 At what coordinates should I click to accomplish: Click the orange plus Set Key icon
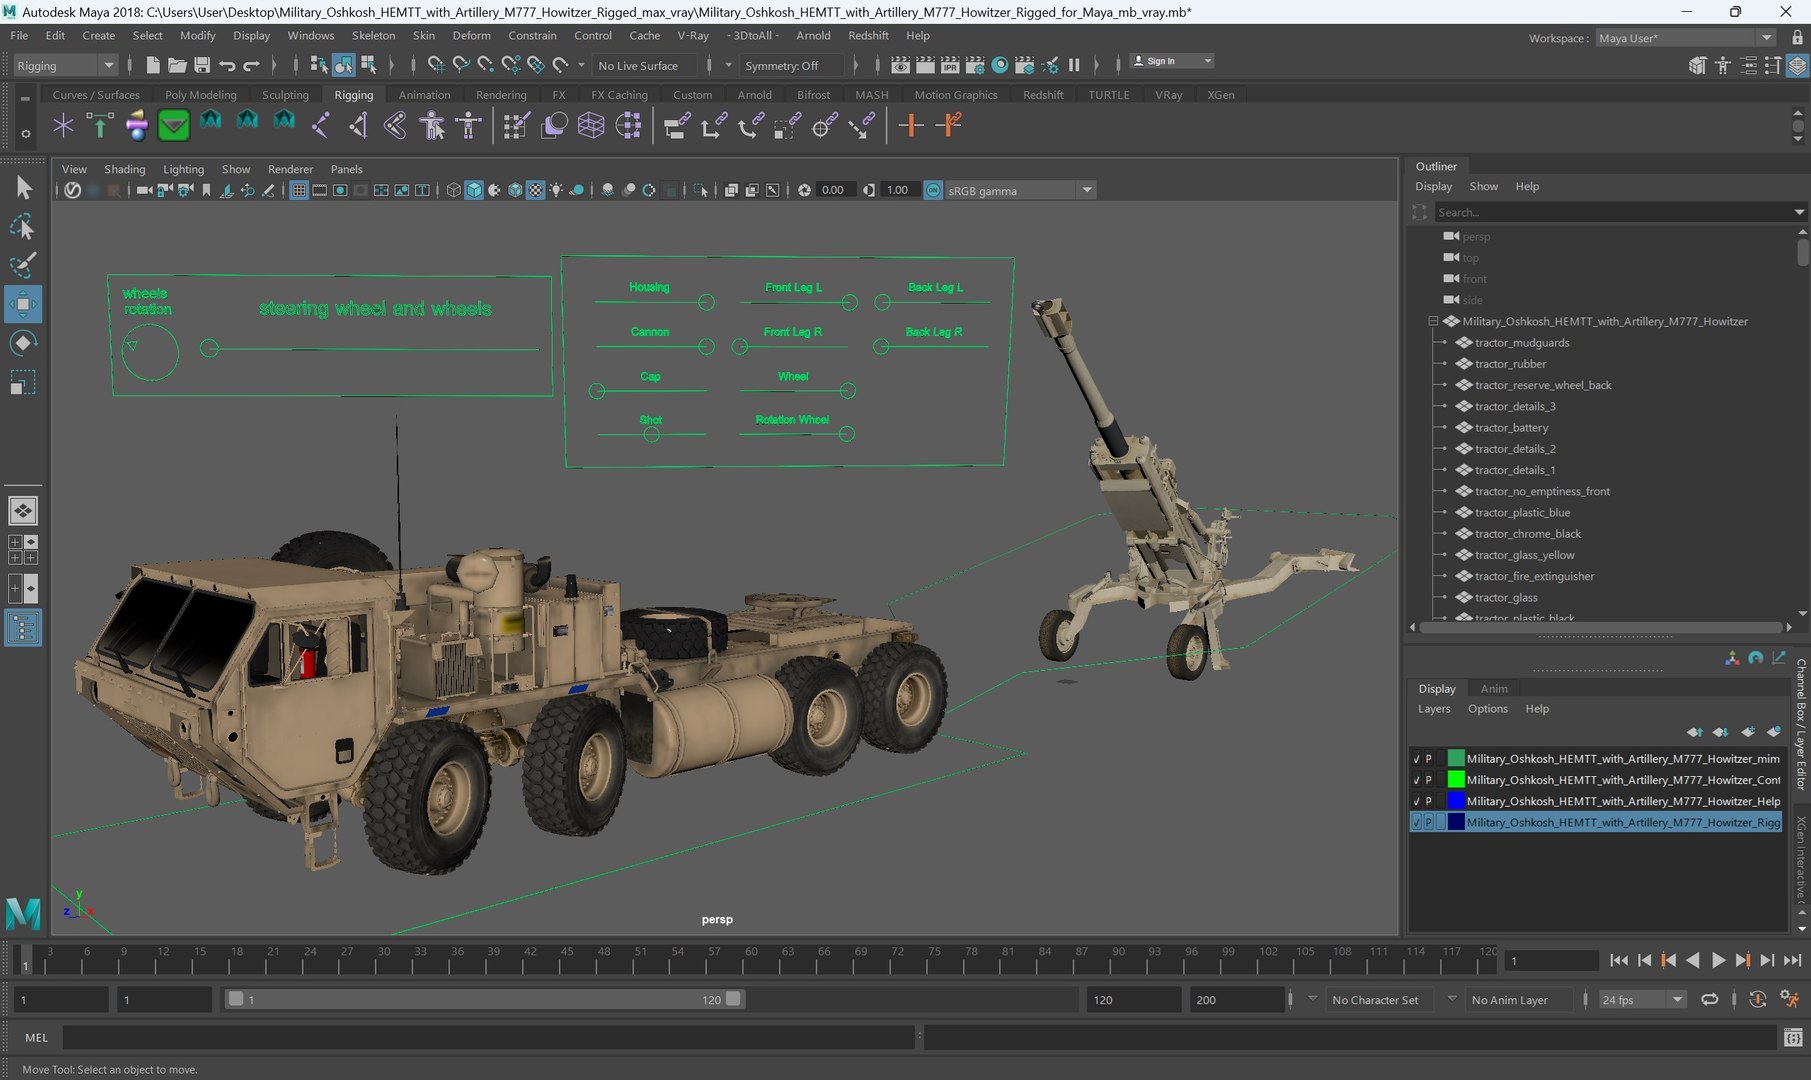(x=910, y=125)
